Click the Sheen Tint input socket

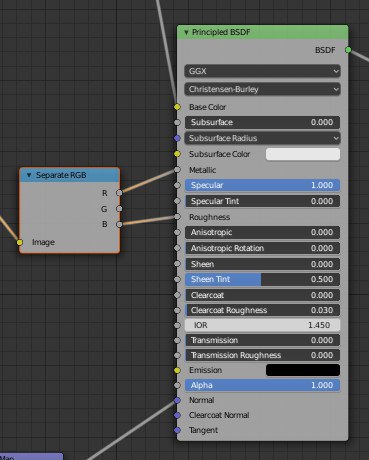click(177, 279)
